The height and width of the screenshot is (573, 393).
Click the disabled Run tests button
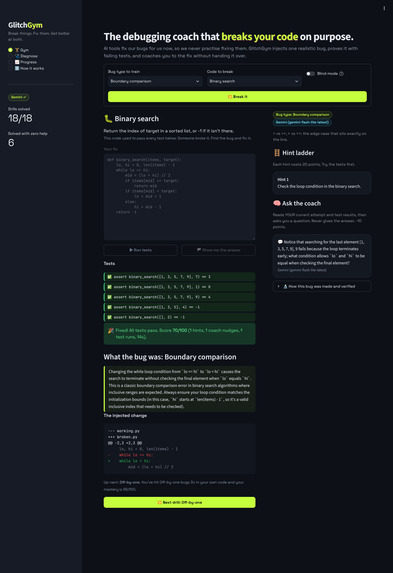[140, 250]
